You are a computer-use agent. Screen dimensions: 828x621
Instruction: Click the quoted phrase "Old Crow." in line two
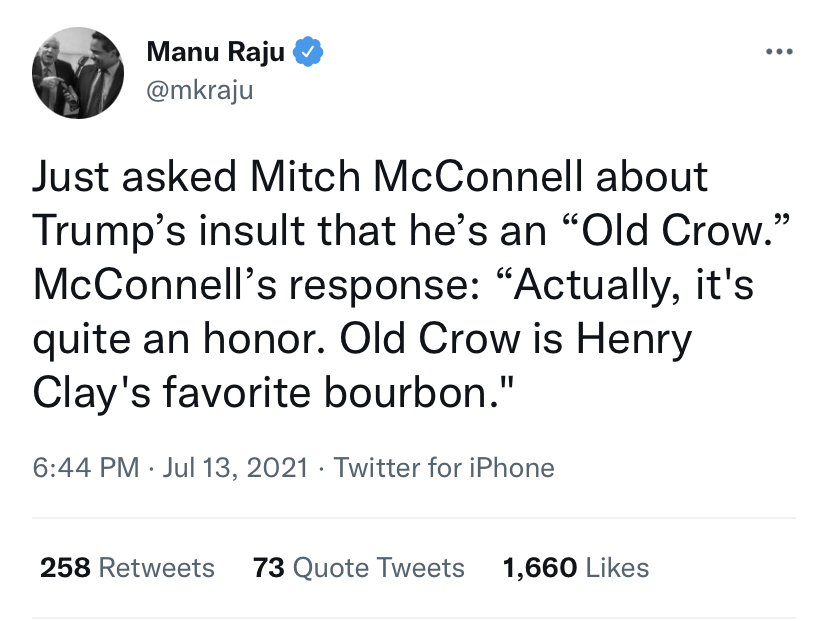tap(678, 230)
